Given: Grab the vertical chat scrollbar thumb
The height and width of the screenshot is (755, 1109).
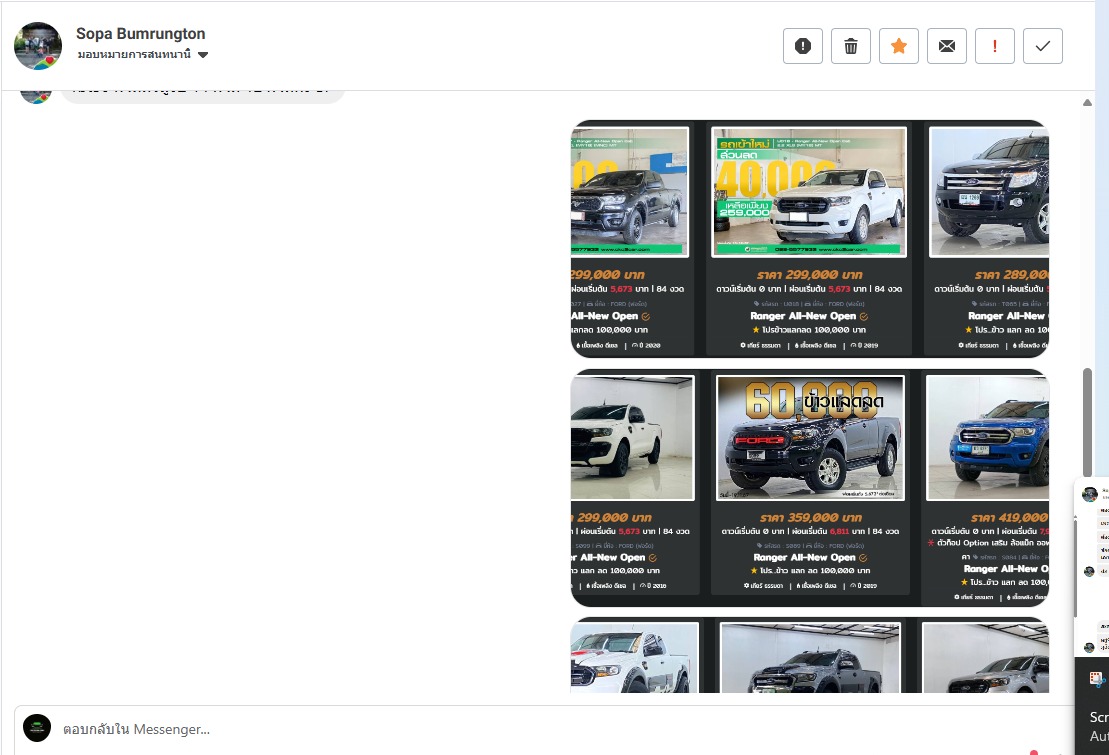Looking at the screenshot, I should click(1087, 422).
